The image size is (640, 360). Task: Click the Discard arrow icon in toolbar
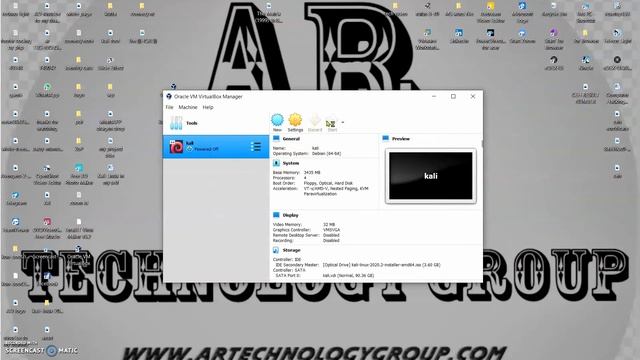coord(315,120)
